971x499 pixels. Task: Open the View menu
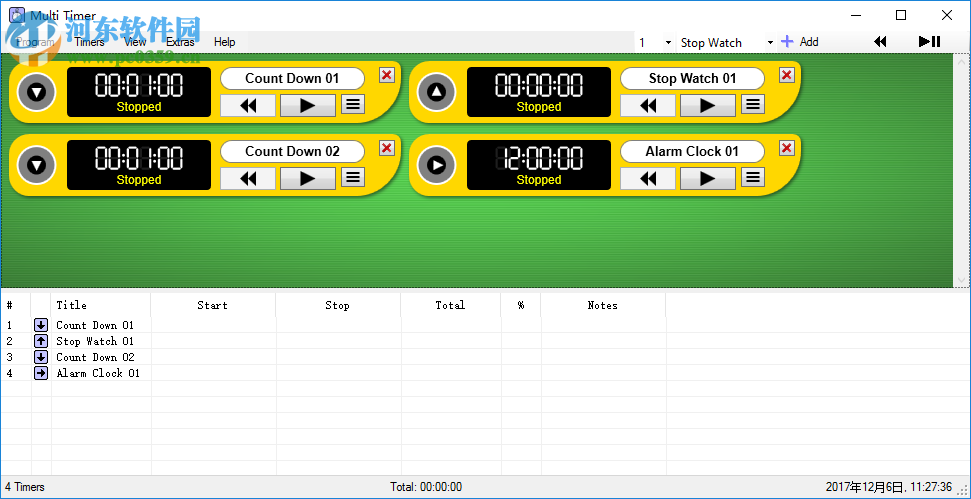pyautogui.click(x=135, y=42)
